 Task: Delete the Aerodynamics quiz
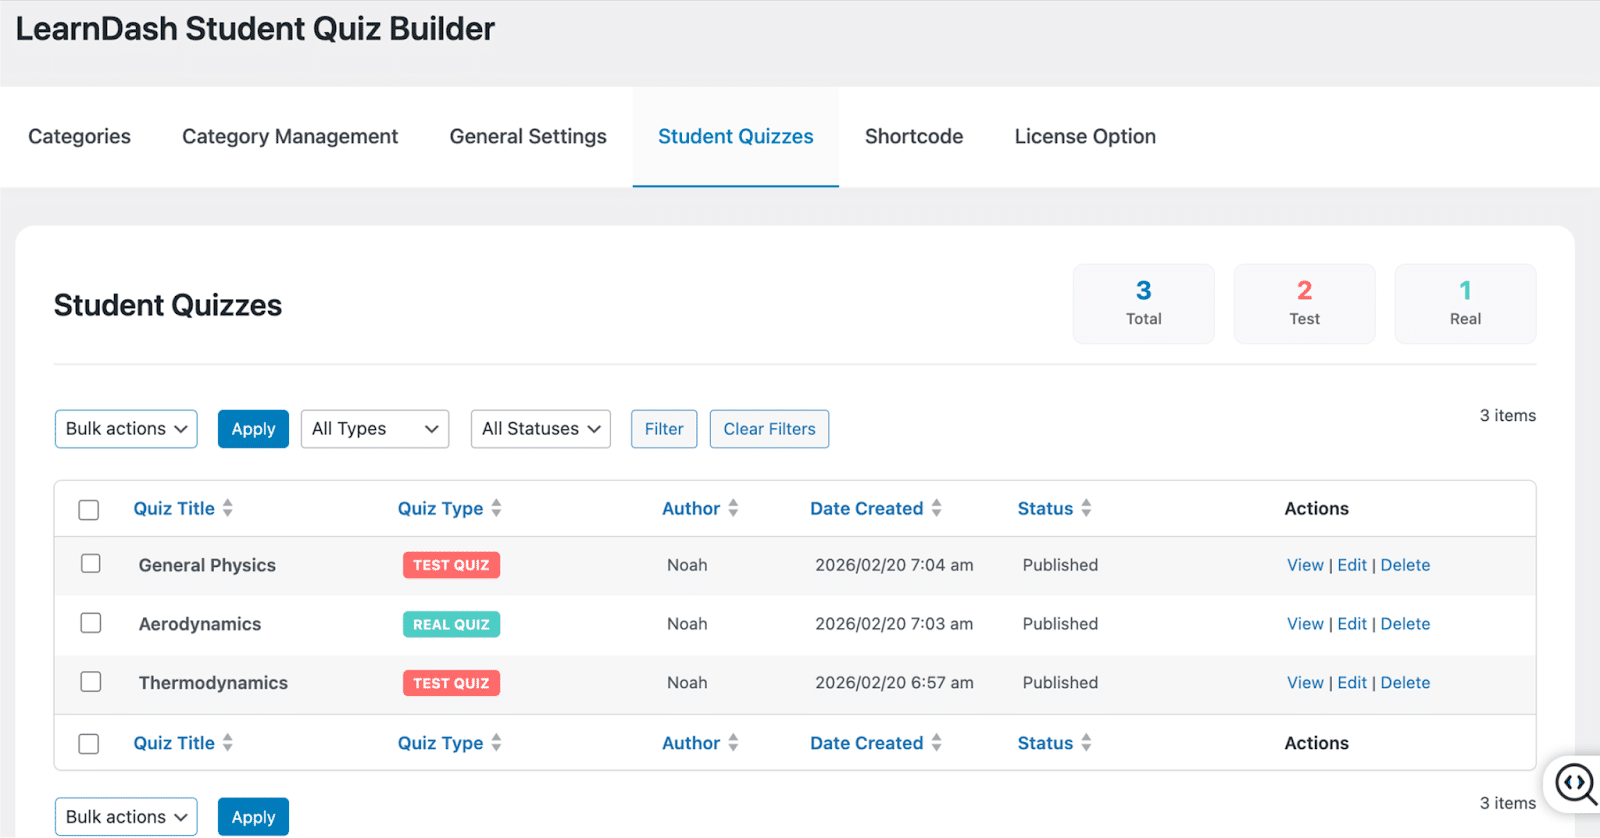pos(1405,624)
